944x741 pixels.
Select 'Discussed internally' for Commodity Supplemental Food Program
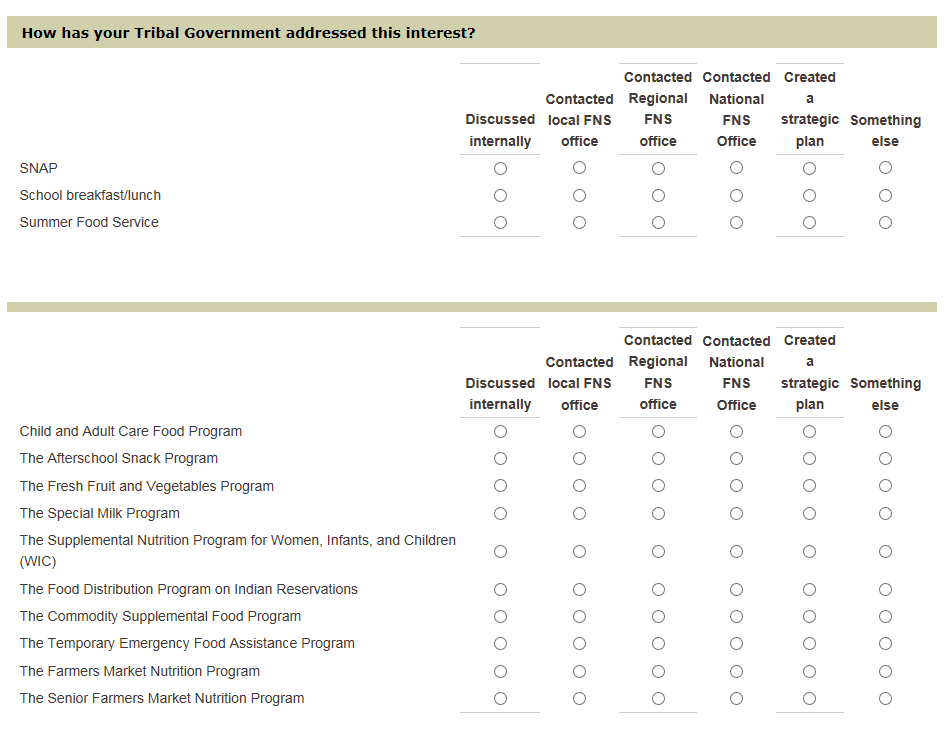[x=500, y=616]
